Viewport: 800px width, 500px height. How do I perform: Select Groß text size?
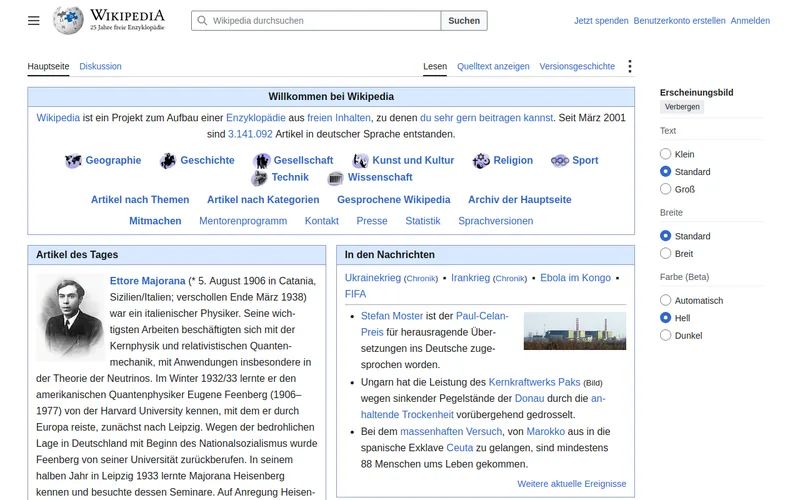(665, 189)
